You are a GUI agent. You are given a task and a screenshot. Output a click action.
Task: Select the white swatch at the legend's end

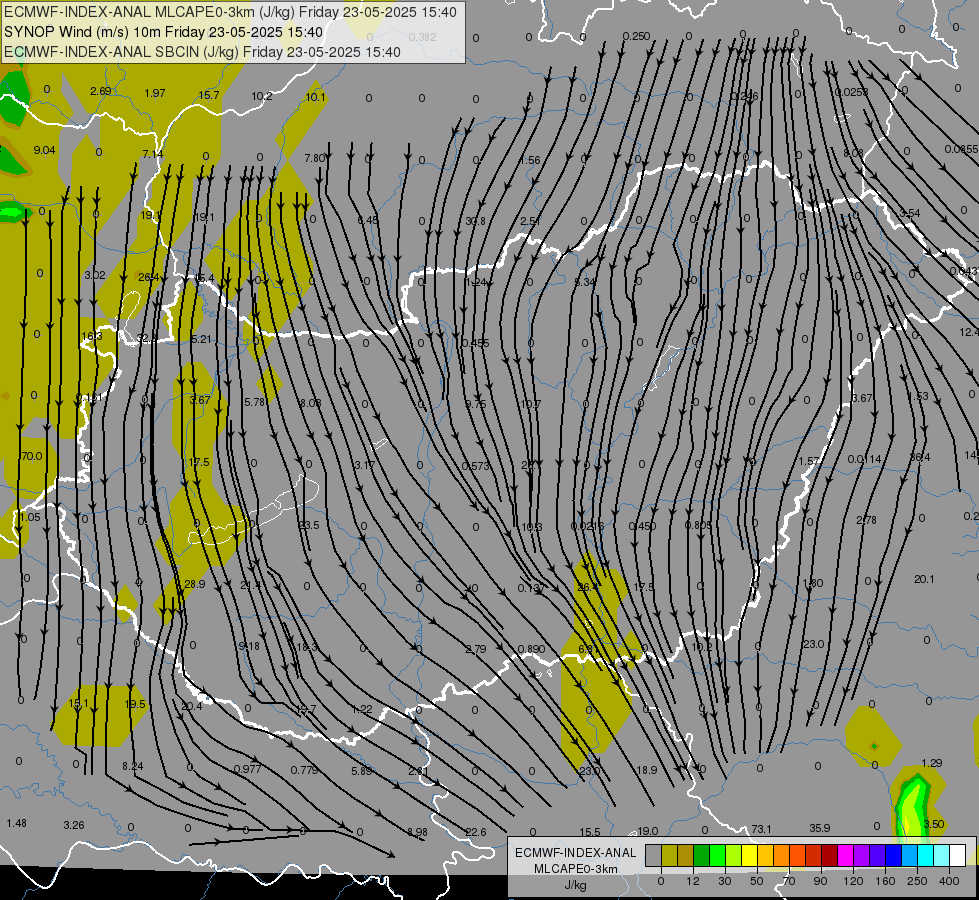click(x=957, y=855)
